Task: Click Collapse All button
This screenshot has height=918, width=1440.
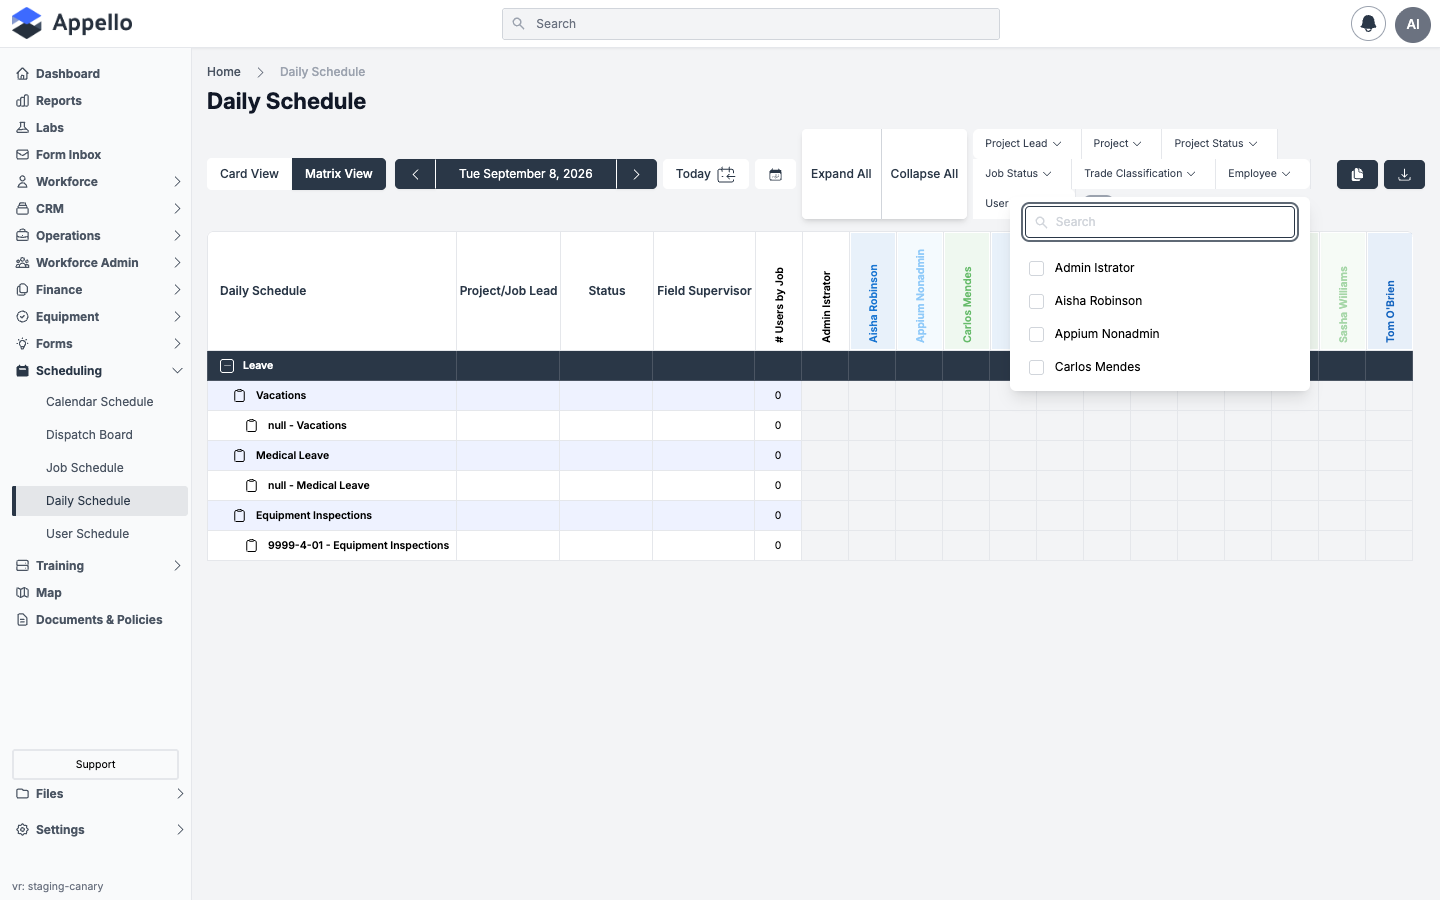Action: pos(924,174)
